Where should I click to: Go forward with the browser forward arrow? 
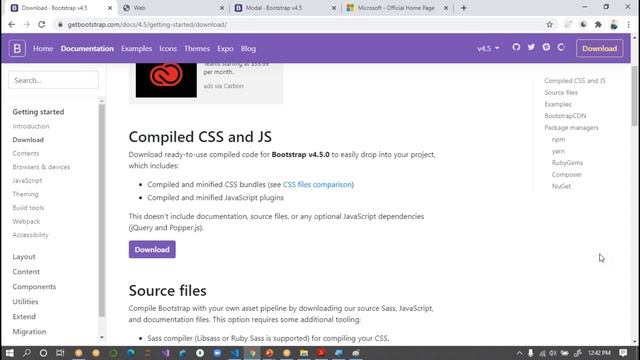27,24
